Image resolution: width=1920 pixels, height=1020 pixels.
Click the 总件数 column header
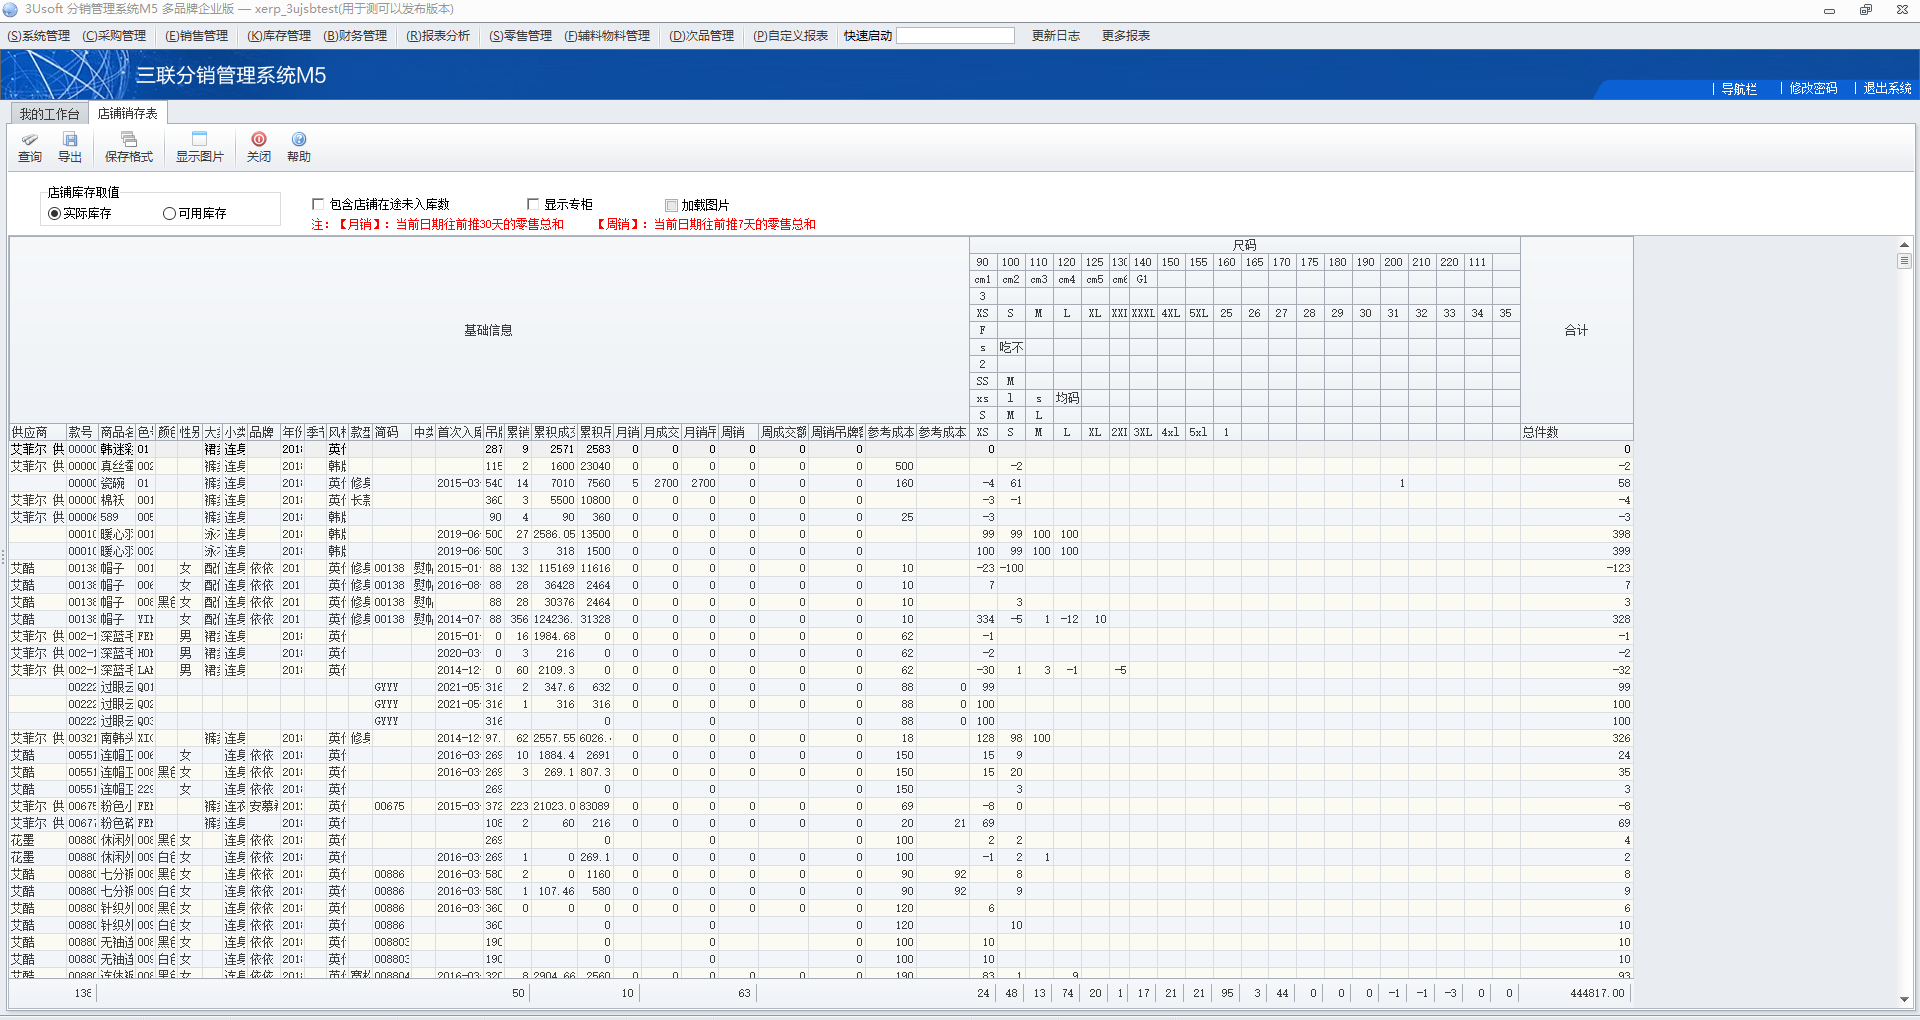coord(1576,433)
